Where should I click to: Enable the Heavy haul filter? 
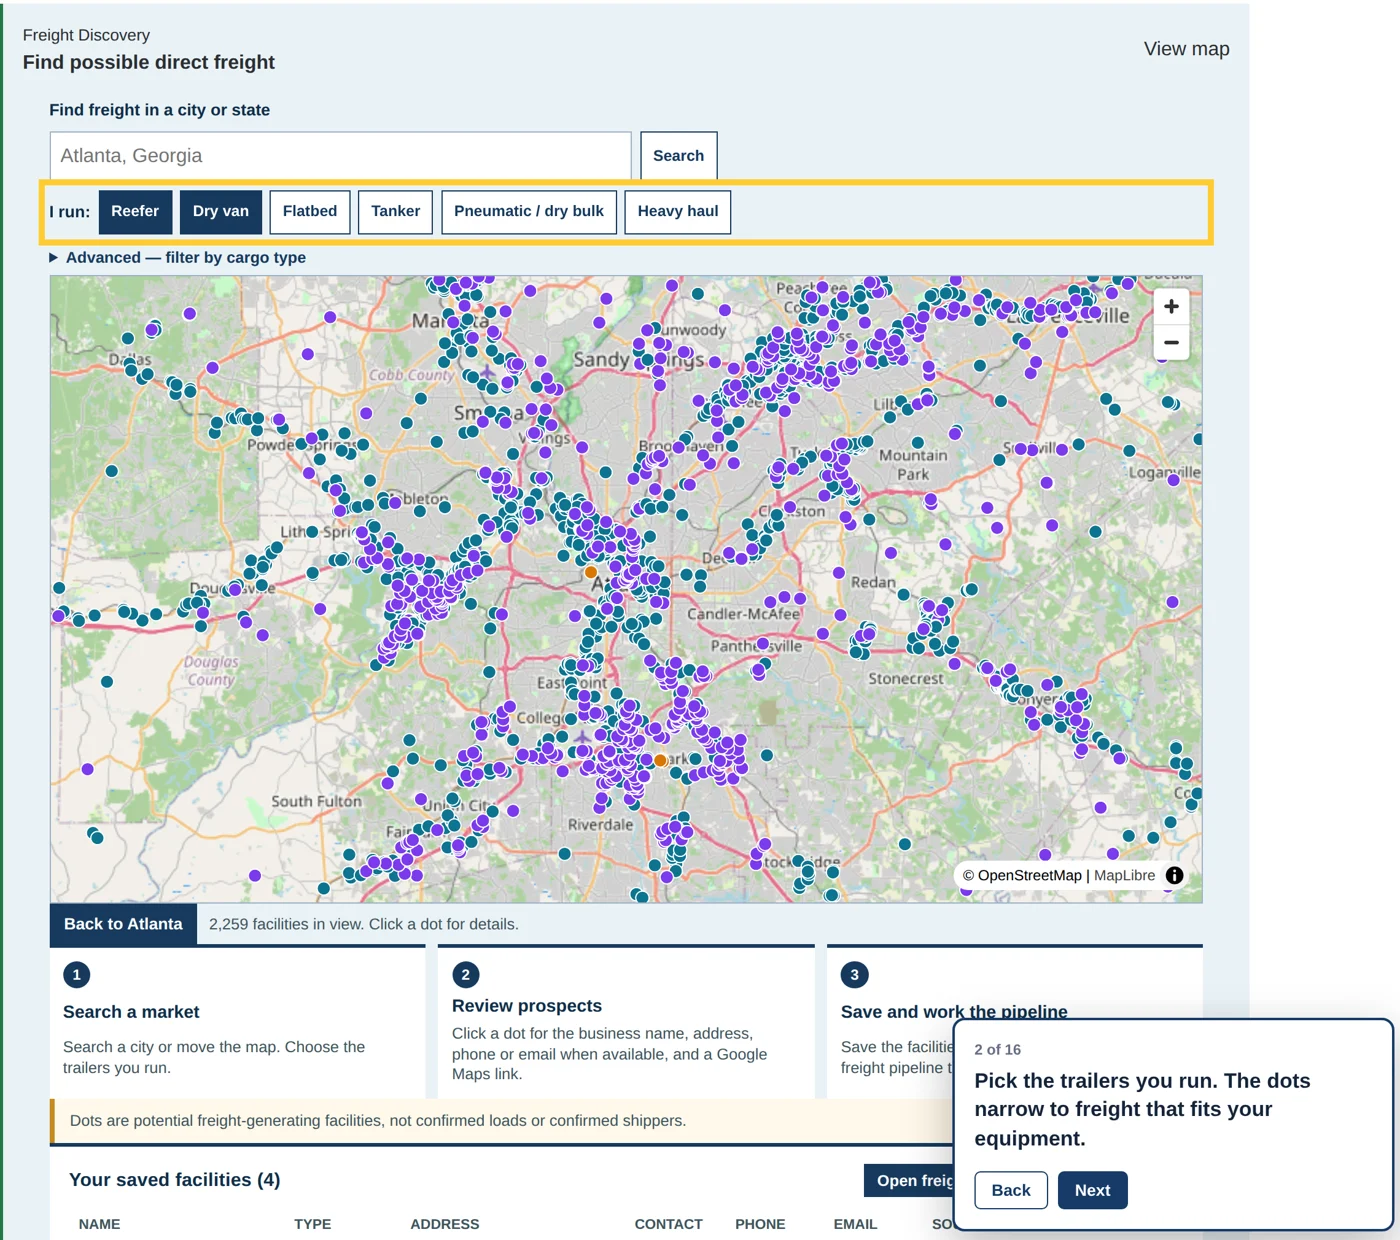point(678,212)
